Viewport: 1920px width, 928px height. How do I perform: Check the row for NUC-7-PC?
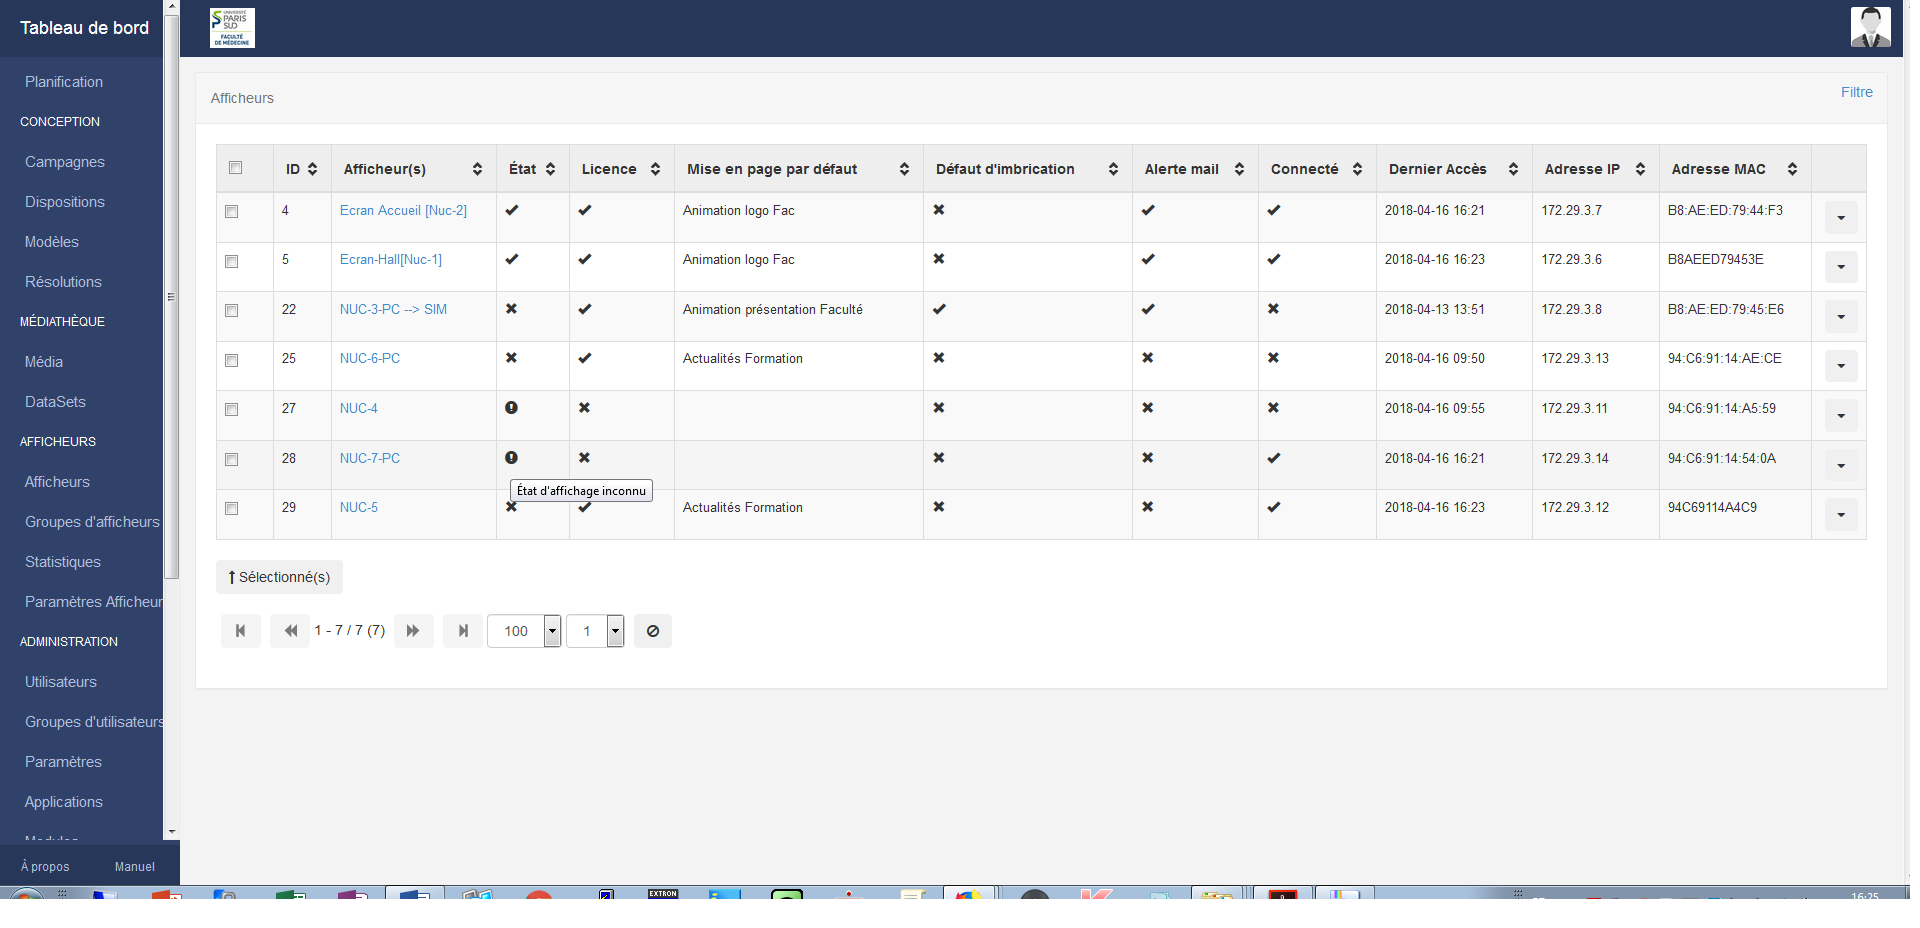232,460
